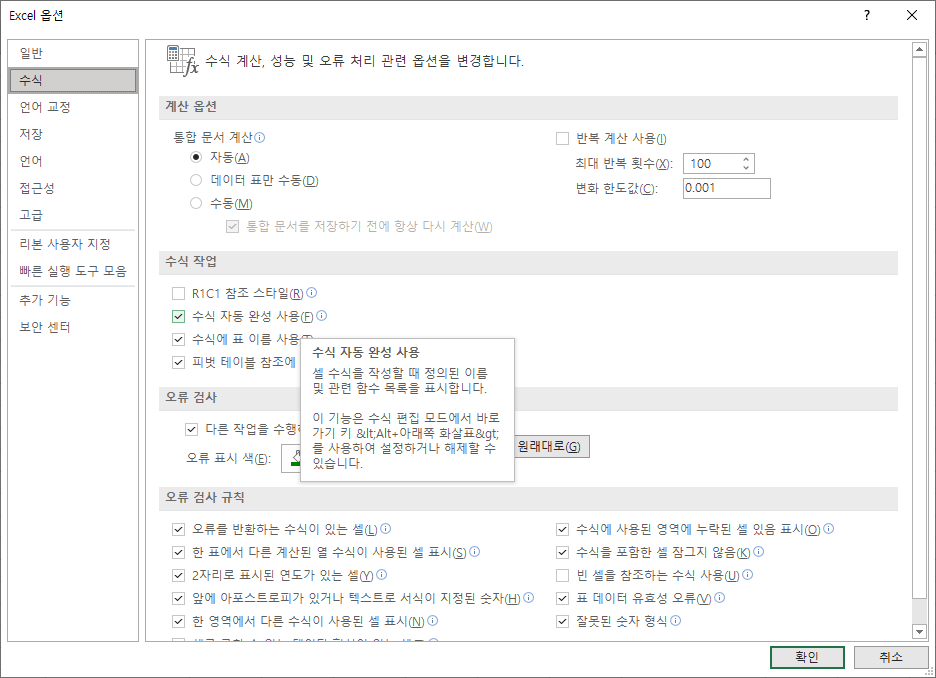Click info icon for 잘못된 숫자 형식

(x=675, y=620)
